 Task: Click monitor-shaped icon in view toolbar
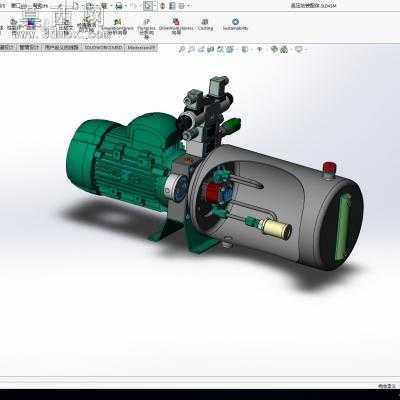(x=298, y=50)
